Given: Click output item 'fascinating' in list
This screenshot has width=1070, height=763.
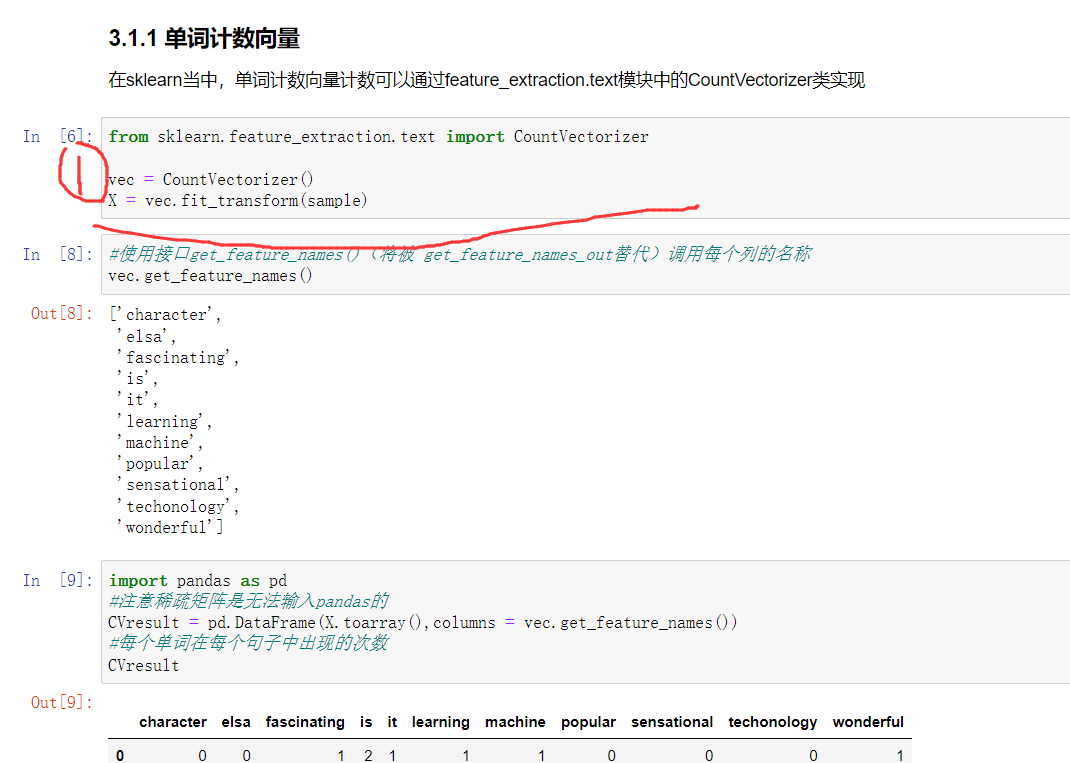Looking at the screenshot, I should [x=177, y=358].
